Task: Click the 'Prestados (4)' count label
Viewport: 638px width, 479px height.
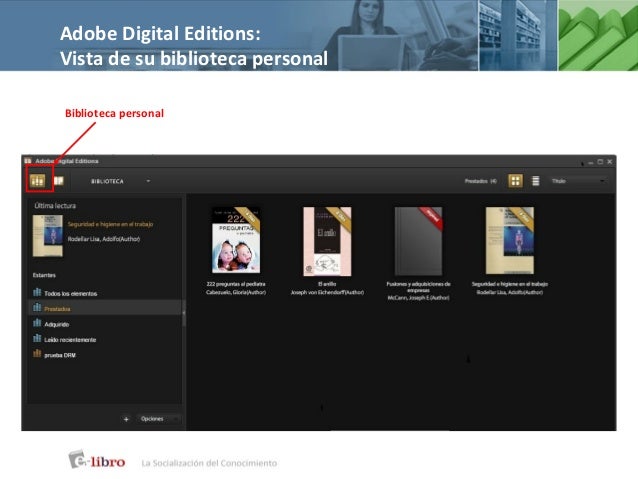Action: coord(481,181)
